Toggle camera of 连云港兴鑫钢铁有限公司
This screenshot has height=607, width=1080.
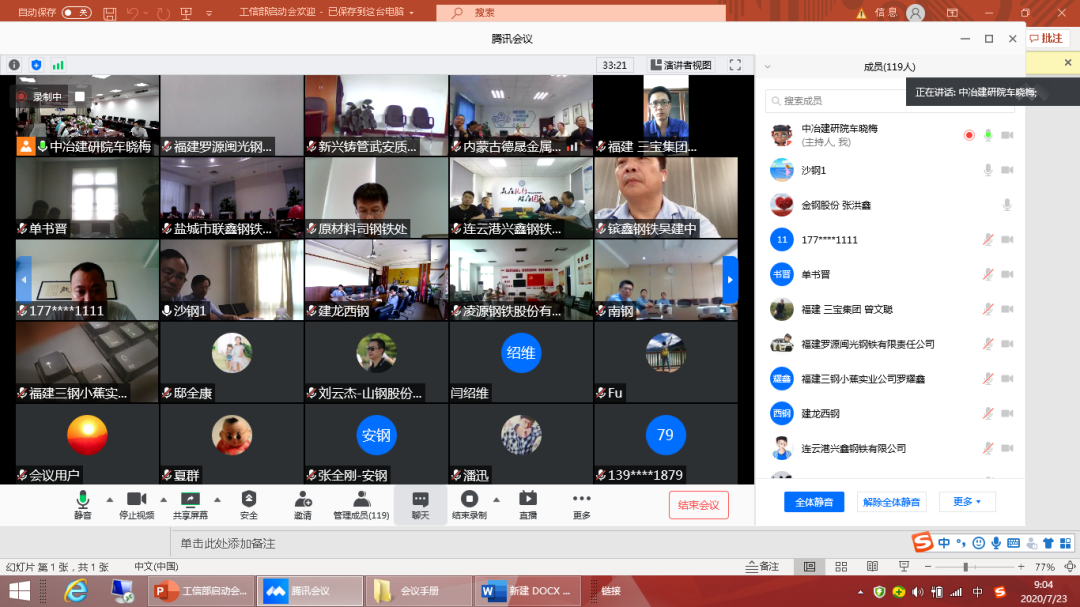pos(1006,448)
